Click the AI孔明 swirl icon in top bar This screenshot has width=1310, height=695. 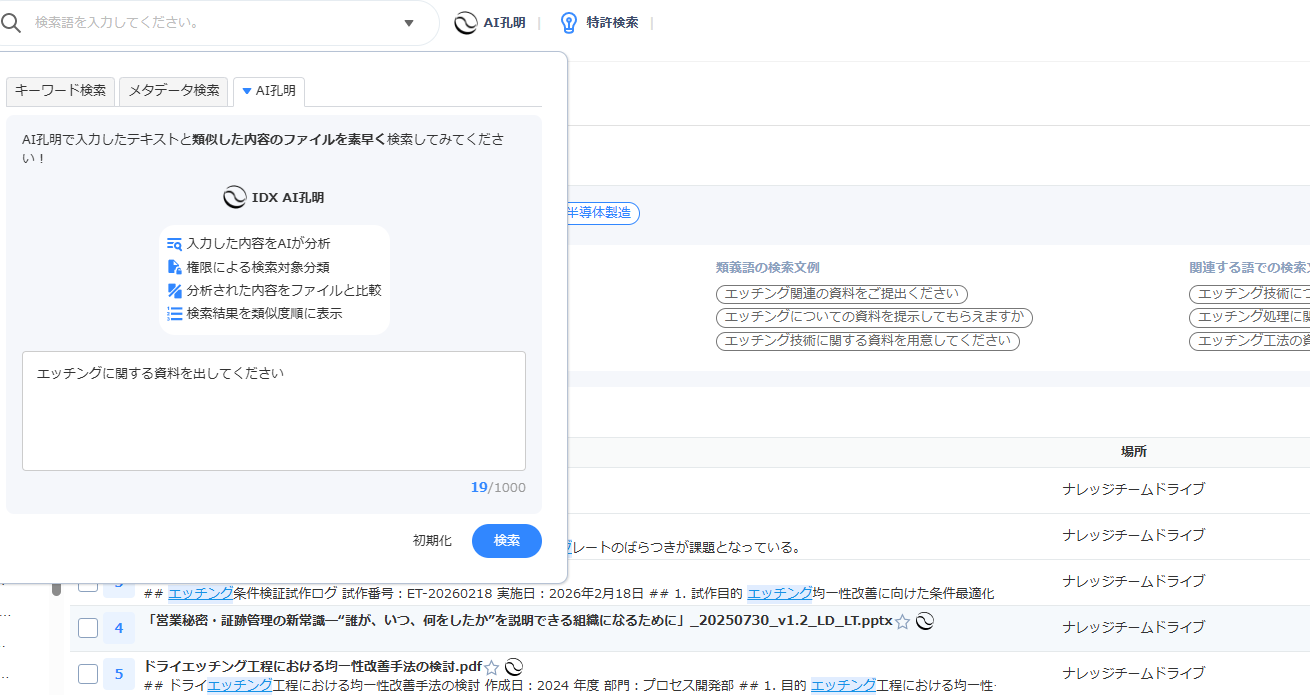(465, 22)
